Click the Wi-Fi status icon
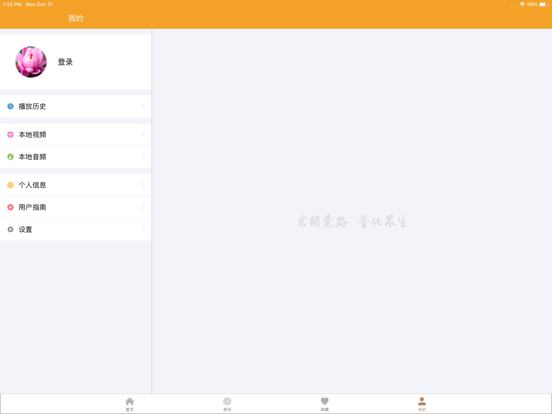This screenshot has height=414, width=552. 522,5
